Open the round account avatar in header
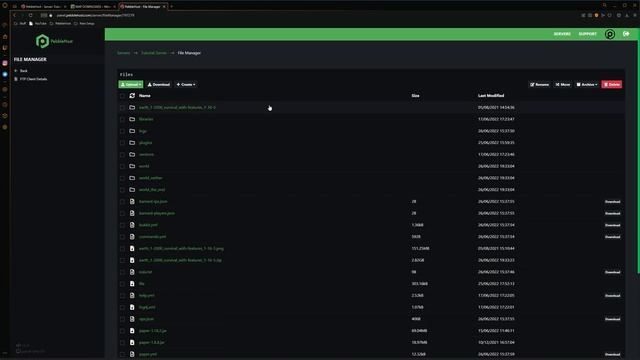The width and height of the screenshot is (640, 360). [x=610, y=34]
